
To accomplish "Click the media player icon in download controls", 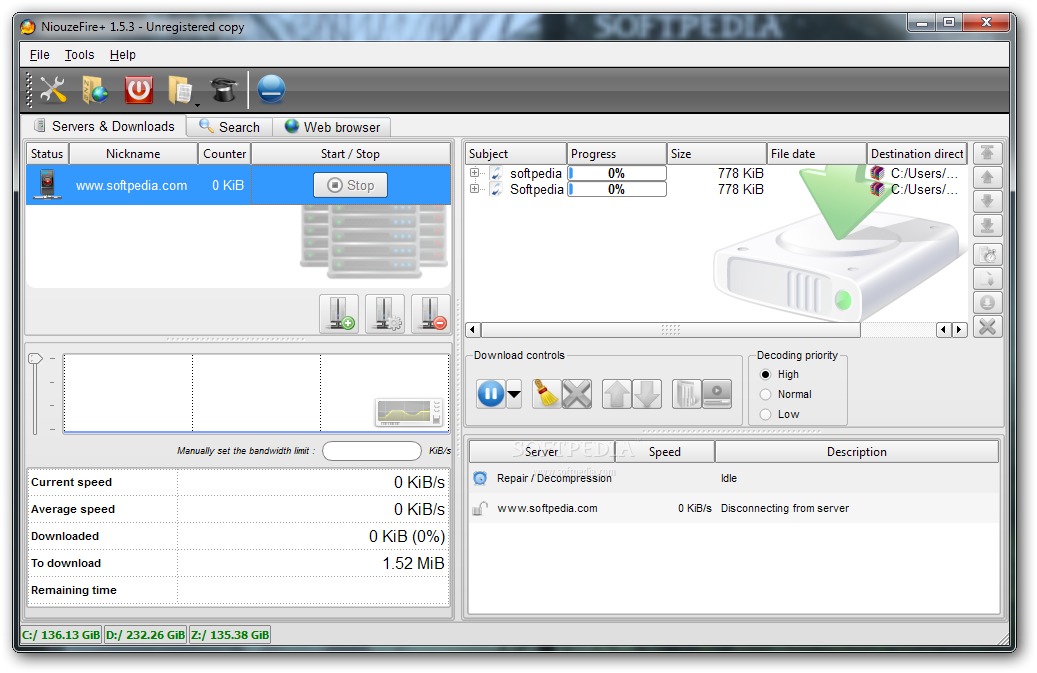I will coord(717,394).
